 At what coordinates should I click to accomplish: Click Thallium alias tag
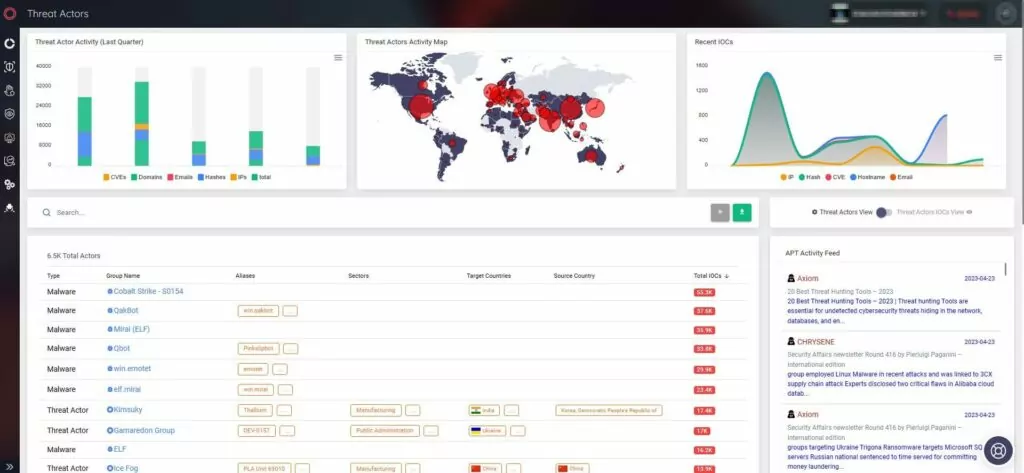(x=255, y=410)
